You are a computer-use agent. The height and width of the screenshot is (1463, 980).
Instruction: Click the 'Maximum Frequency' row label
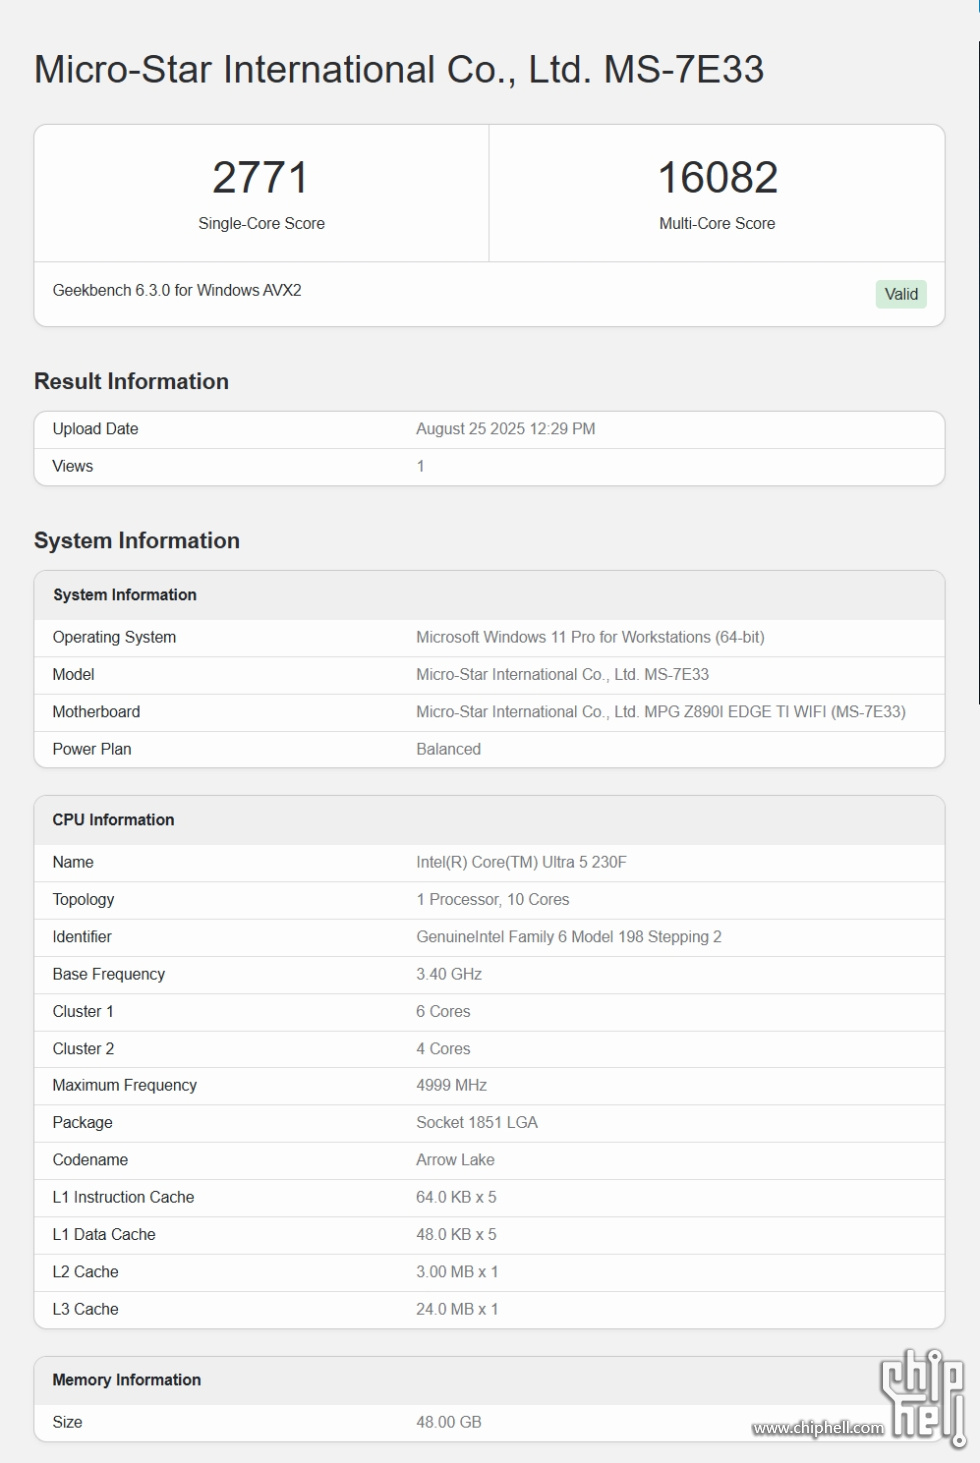(x=125, y=1085)
